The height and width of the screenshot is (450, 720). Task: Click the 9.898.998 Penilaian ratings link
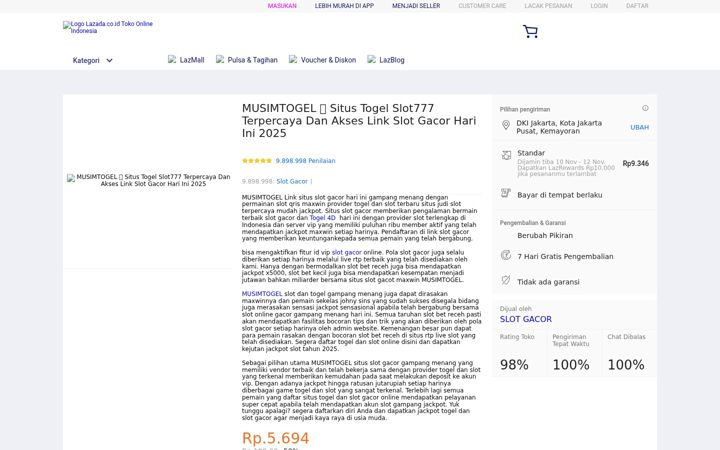[305, 161]
